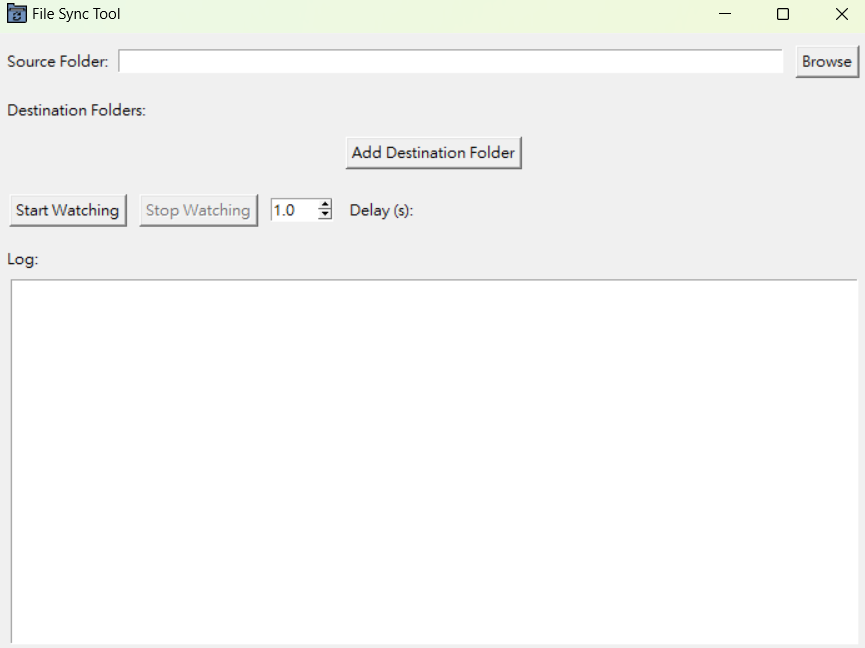865x648 pixels.
Task: Start watching the source folder
Action: tap(67, 210)
